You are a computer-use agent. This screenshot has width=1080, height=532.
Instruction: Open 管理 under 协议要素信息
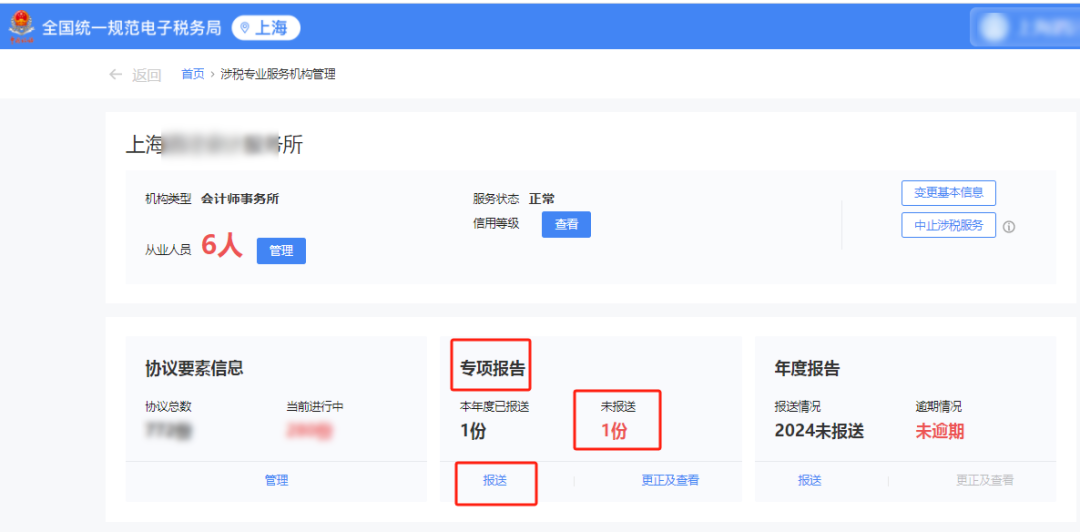276,481
